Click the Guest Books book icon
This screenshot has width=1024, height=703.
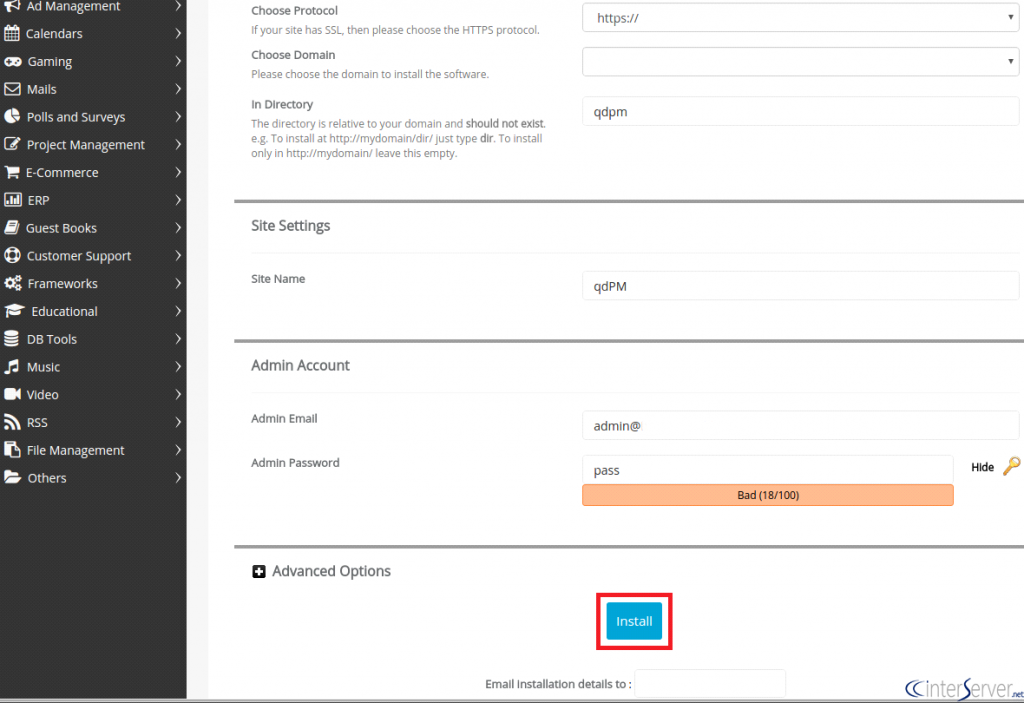pyautogui.click(x=12, y=227)
